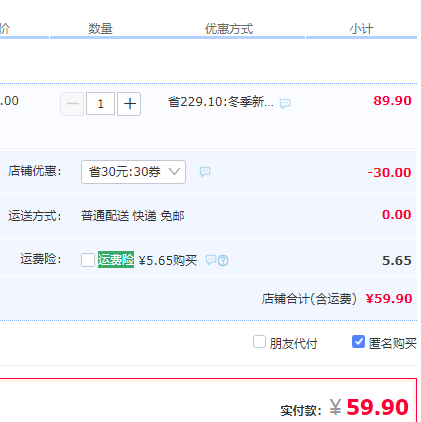
Task: Click the quantity input field showing 1
Action: click(x=100, y=104)
